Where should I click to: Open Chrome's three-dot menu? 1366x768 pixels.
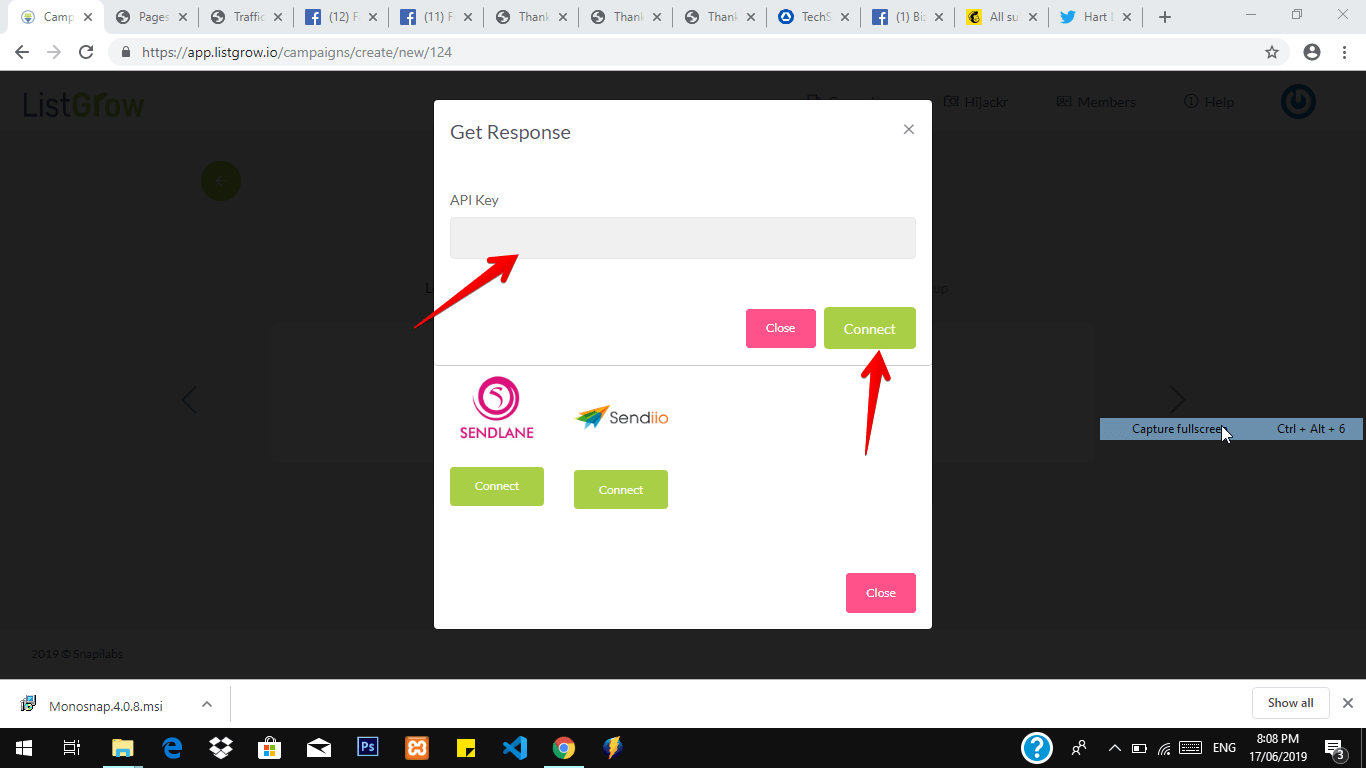pyautogui.click(x=1344, y=52)
